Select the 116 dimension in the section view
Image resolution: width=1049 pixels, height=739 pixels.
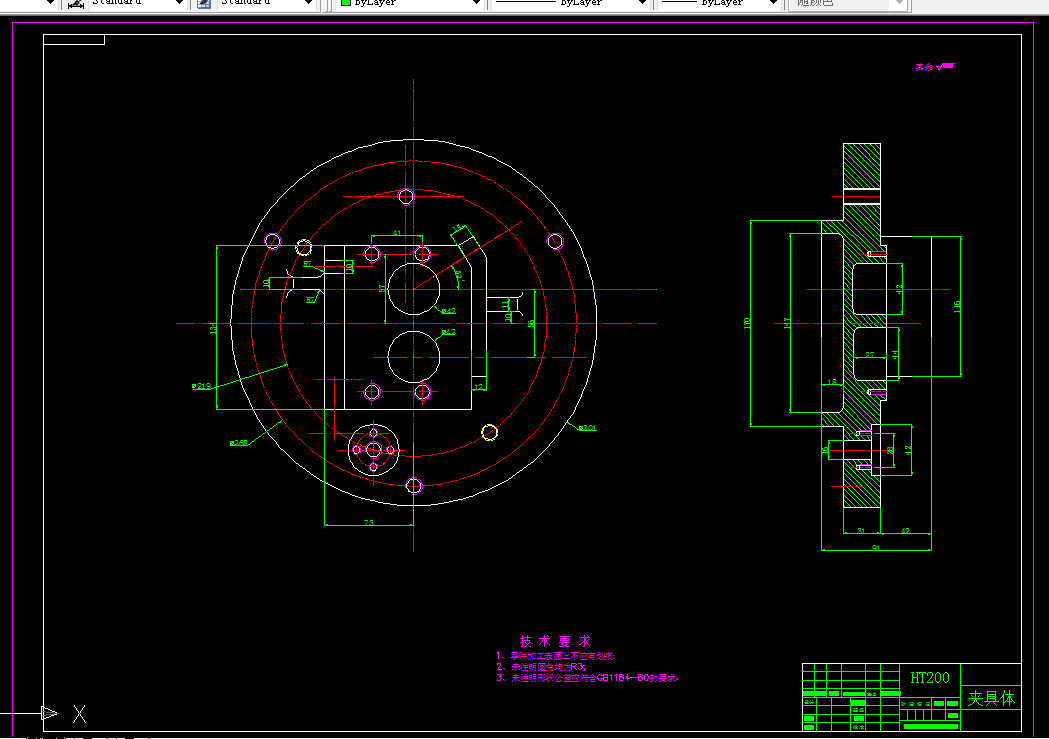[x=957, y=306]
